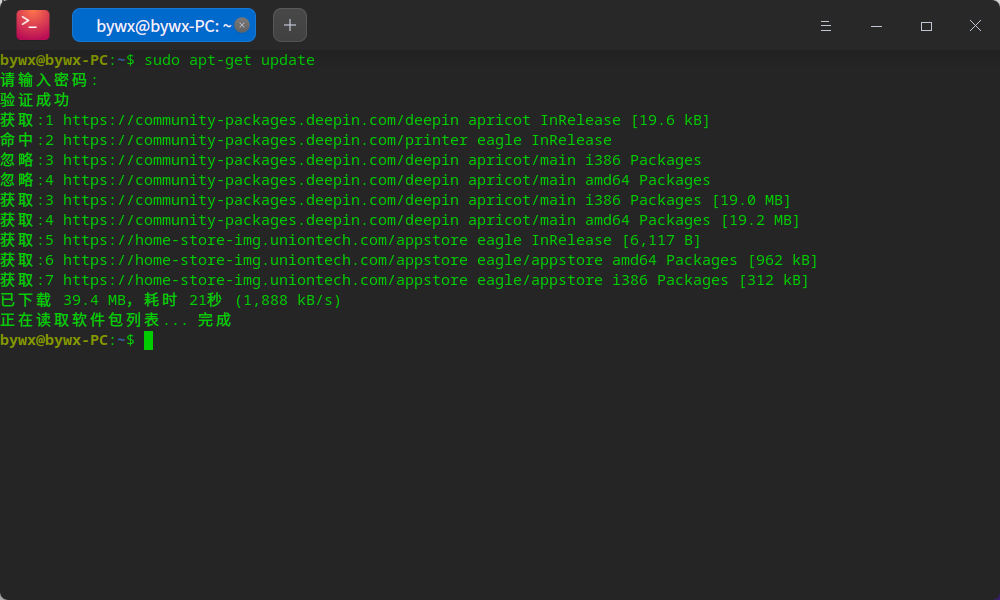This screenshot has width=1000, height=600.
Task: Click the '正在读取软件包列表... 完成' line
Action: pyautogui.click(x=115, y=321)
